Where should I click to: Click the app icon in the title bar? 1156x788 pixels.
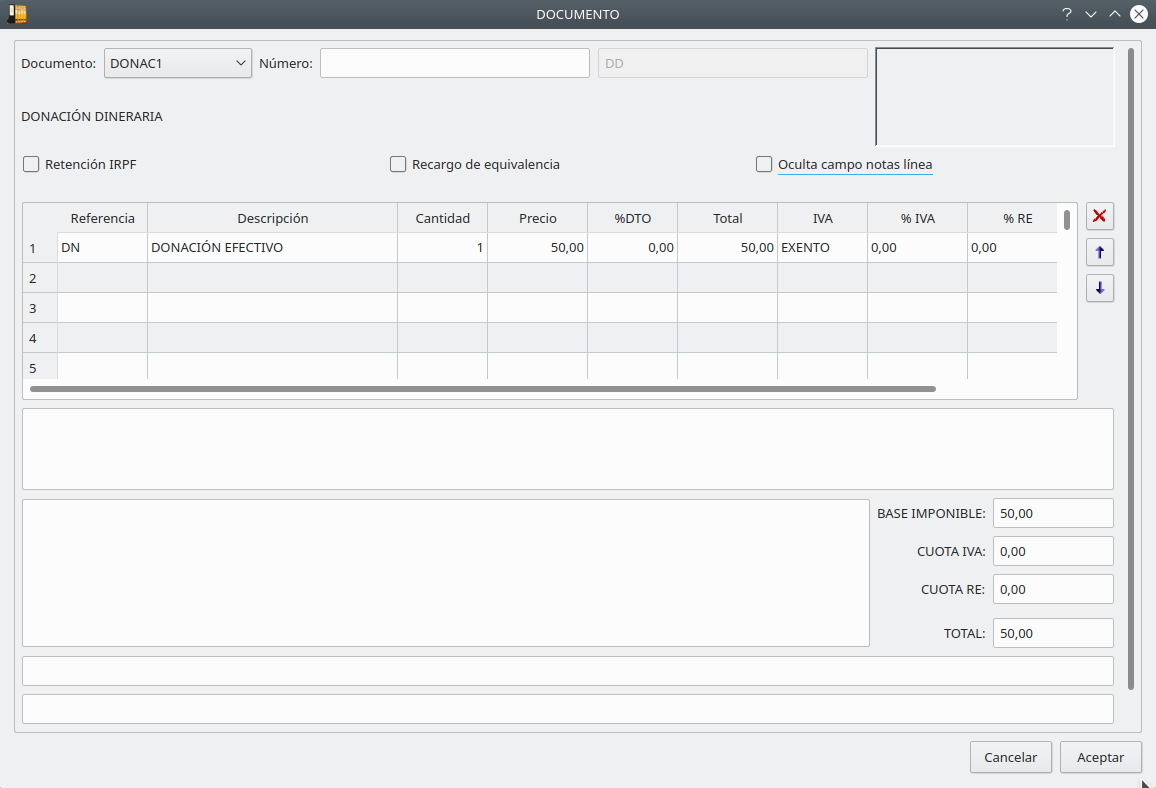pos(16,14)
